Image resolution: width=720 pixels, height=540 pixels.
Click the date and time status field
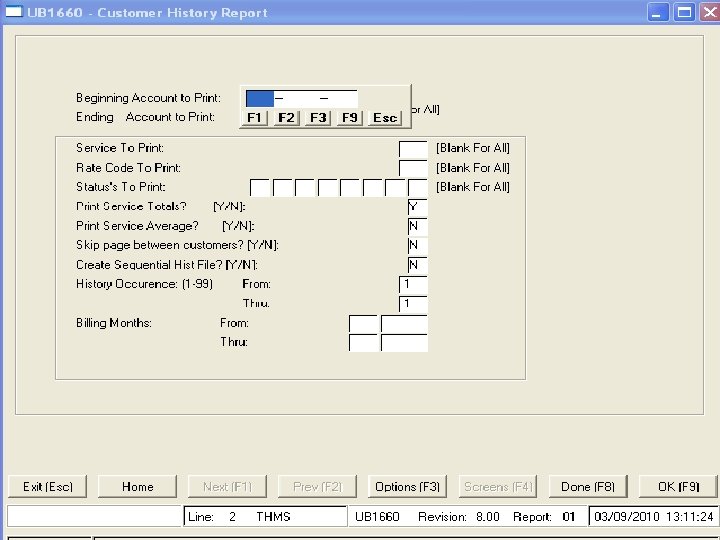click(x=653, y=517)
